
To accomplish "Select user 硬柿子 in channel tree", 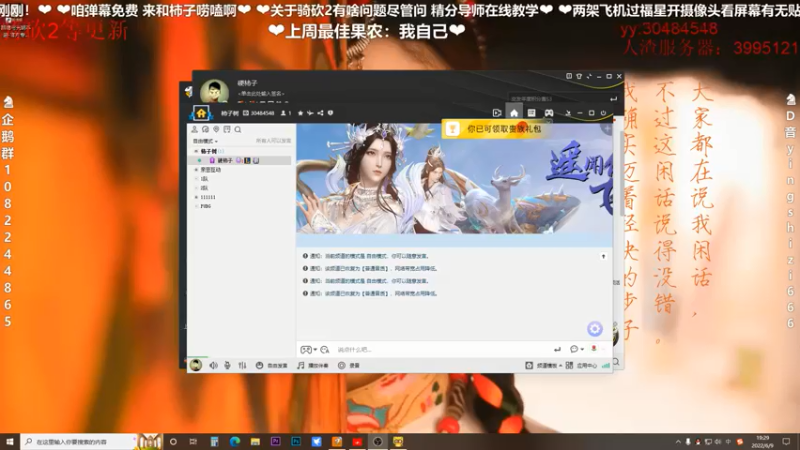I will click(224, 160).
